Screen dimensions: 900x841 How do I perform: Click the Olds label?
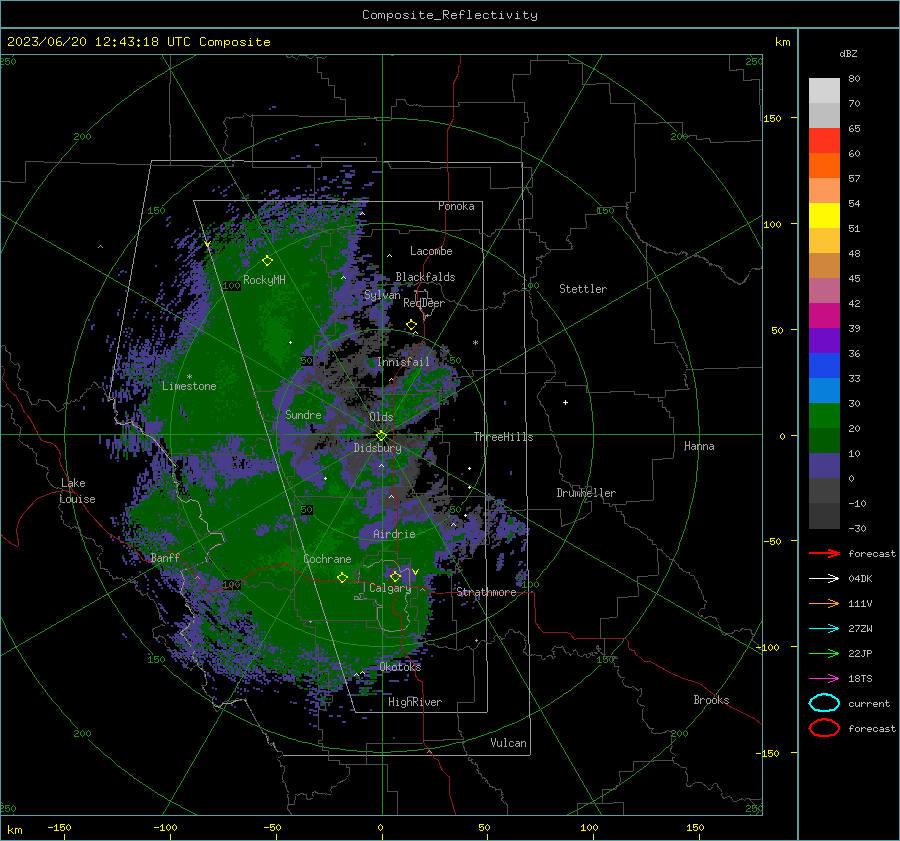coord(381,417)
